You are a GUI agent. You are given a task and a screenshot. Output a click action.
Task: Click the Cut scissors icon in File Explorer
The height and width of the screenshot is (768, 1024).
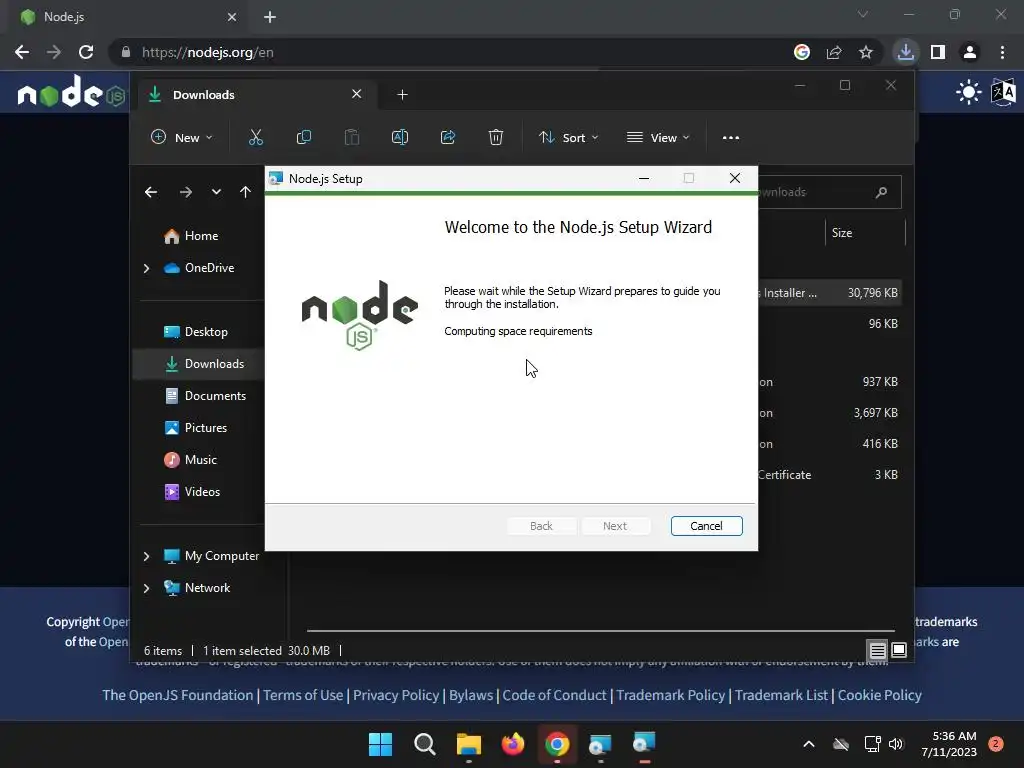(255, 137)
